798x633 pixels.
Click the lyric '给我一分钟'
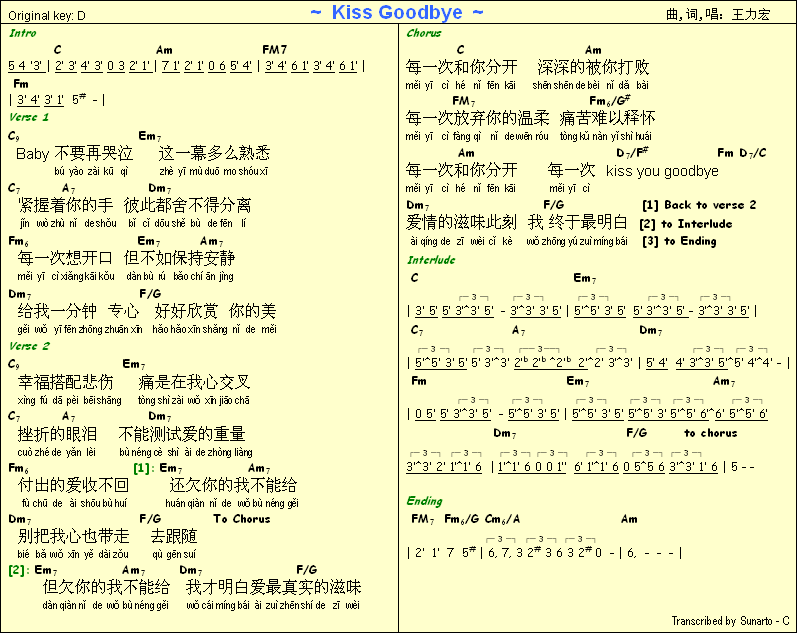coord(57,311)
